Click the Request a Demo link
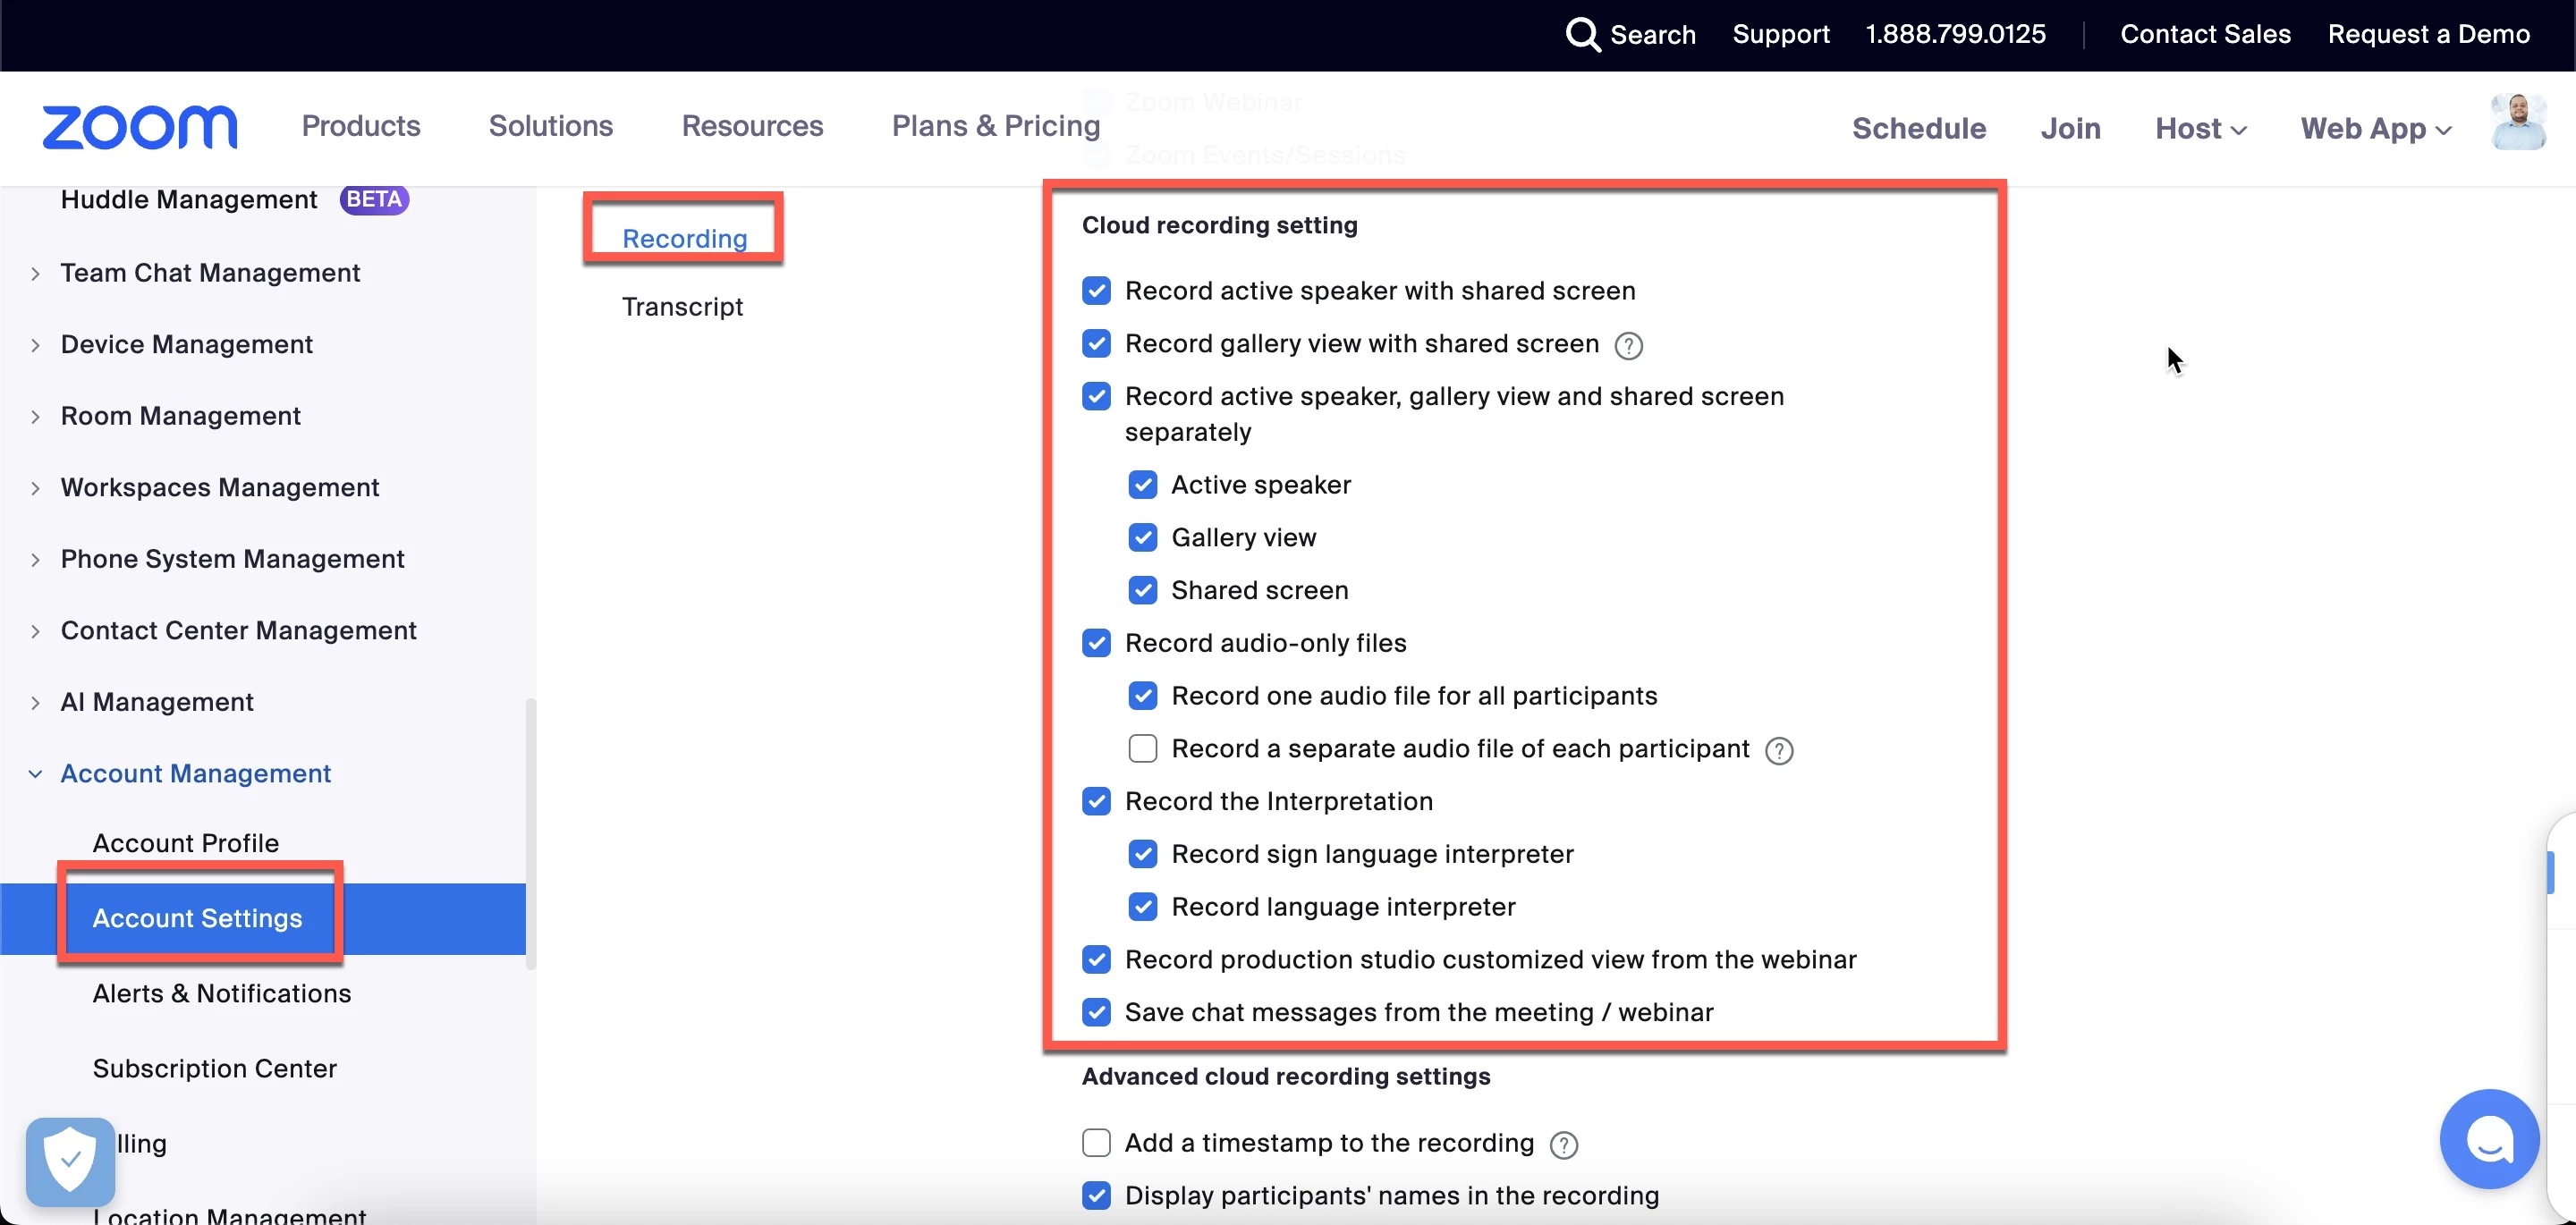Viewport: 2576px width, 1225px height. 2428,34
